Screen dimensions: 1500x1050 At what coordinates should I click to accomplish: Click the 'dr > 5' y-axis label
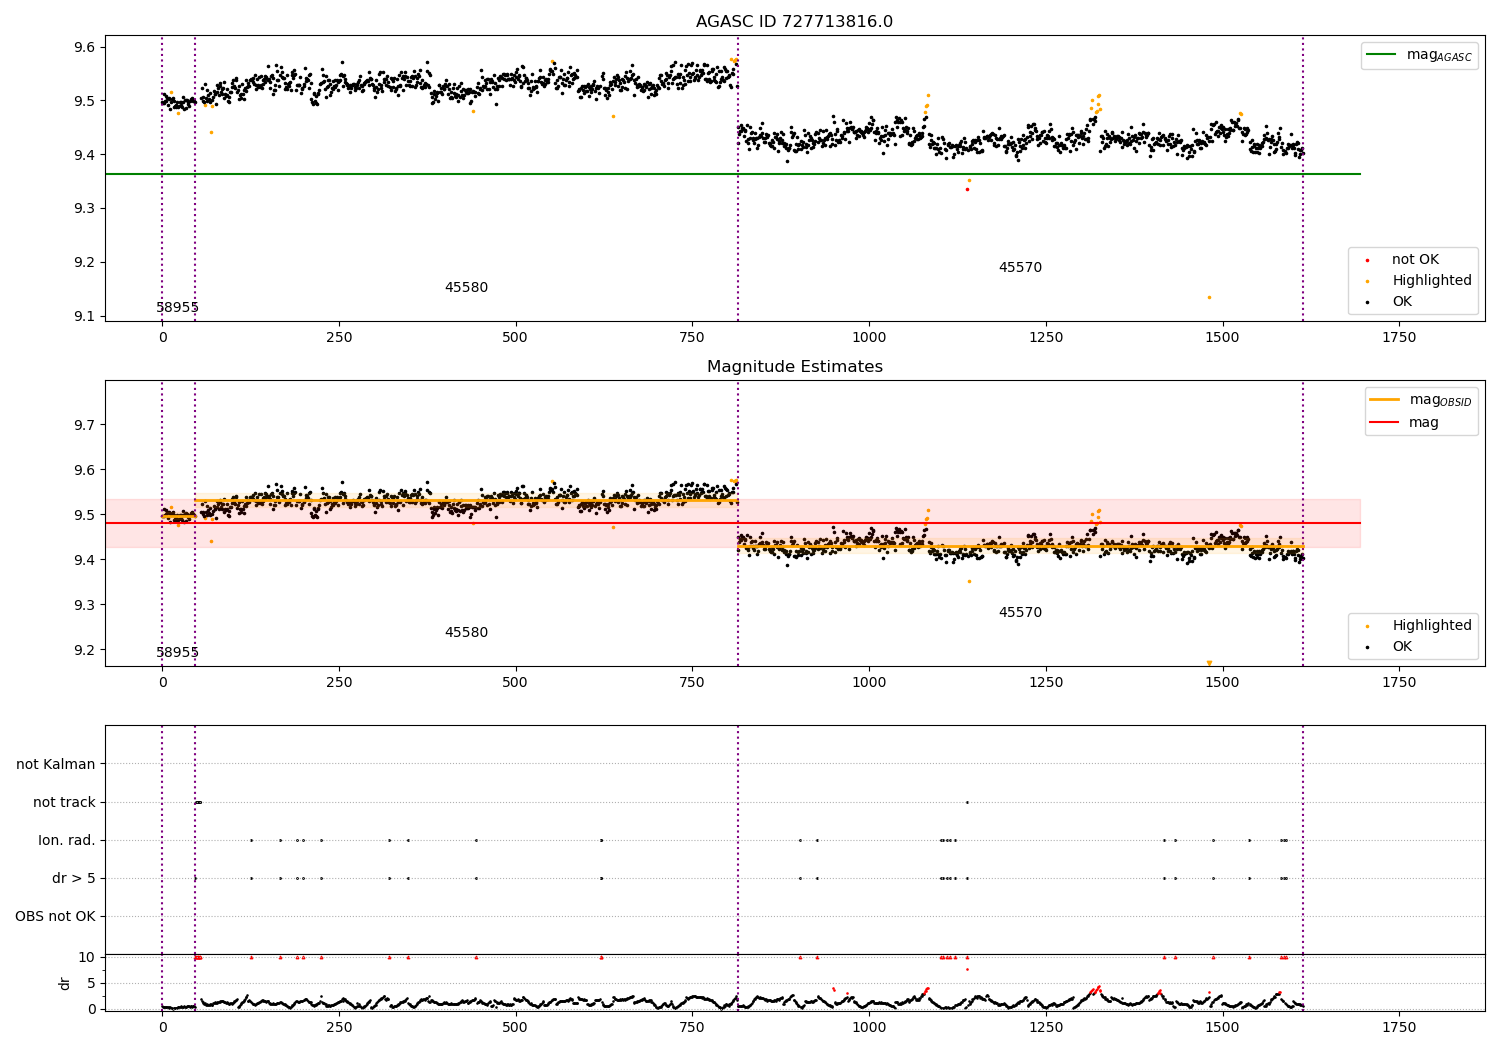coord(74,878)
